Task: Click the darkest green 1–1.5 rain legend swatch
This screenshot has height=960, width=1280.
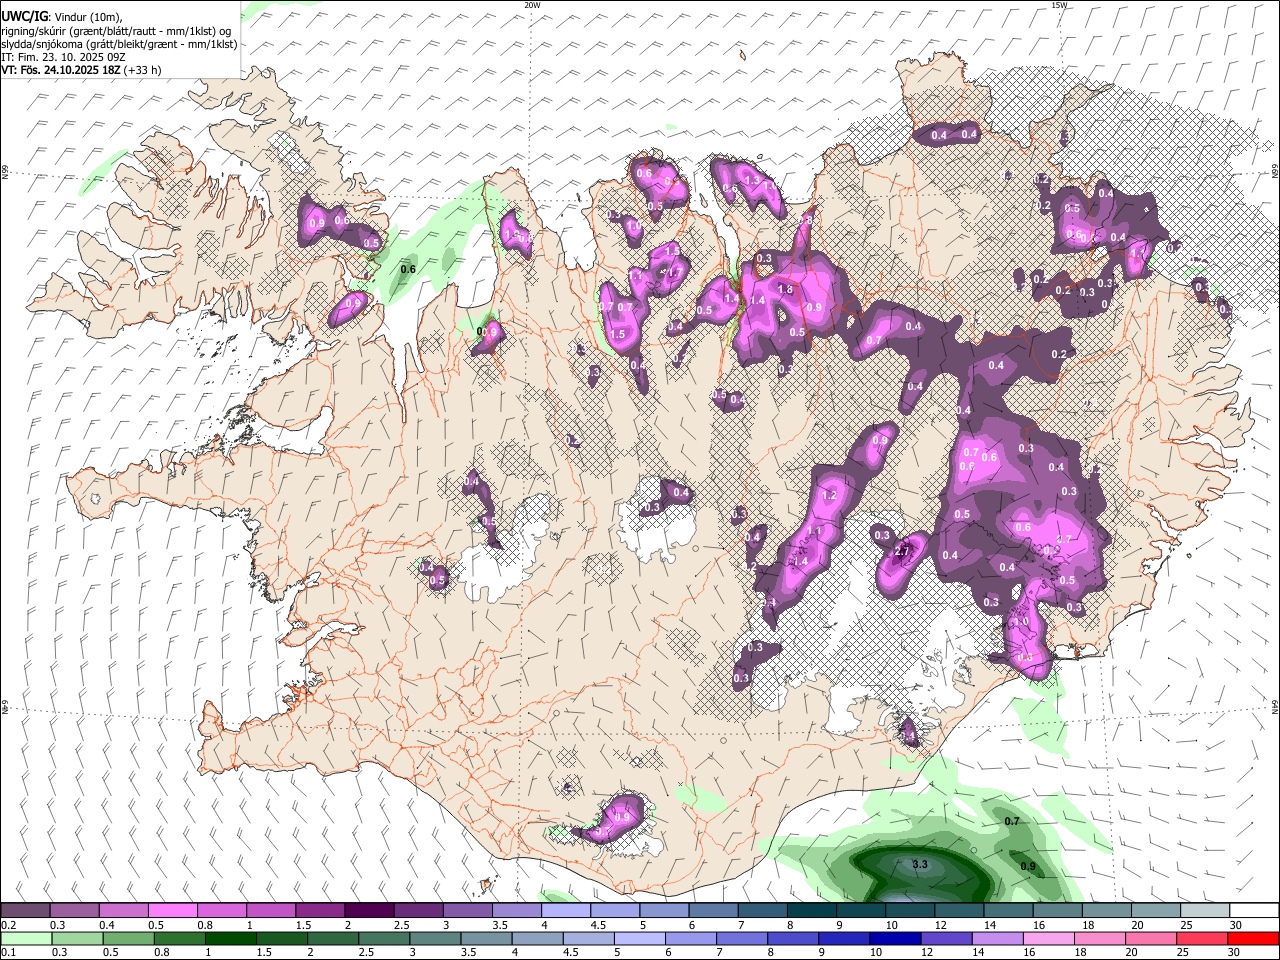Action: click(230, 938)
